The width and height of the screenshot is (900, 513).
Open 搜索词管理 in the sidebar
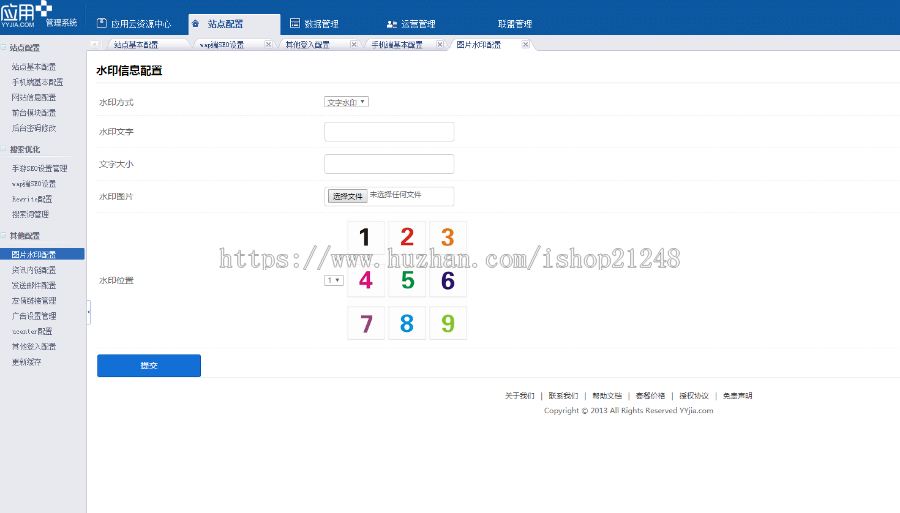tap(30, 214)
